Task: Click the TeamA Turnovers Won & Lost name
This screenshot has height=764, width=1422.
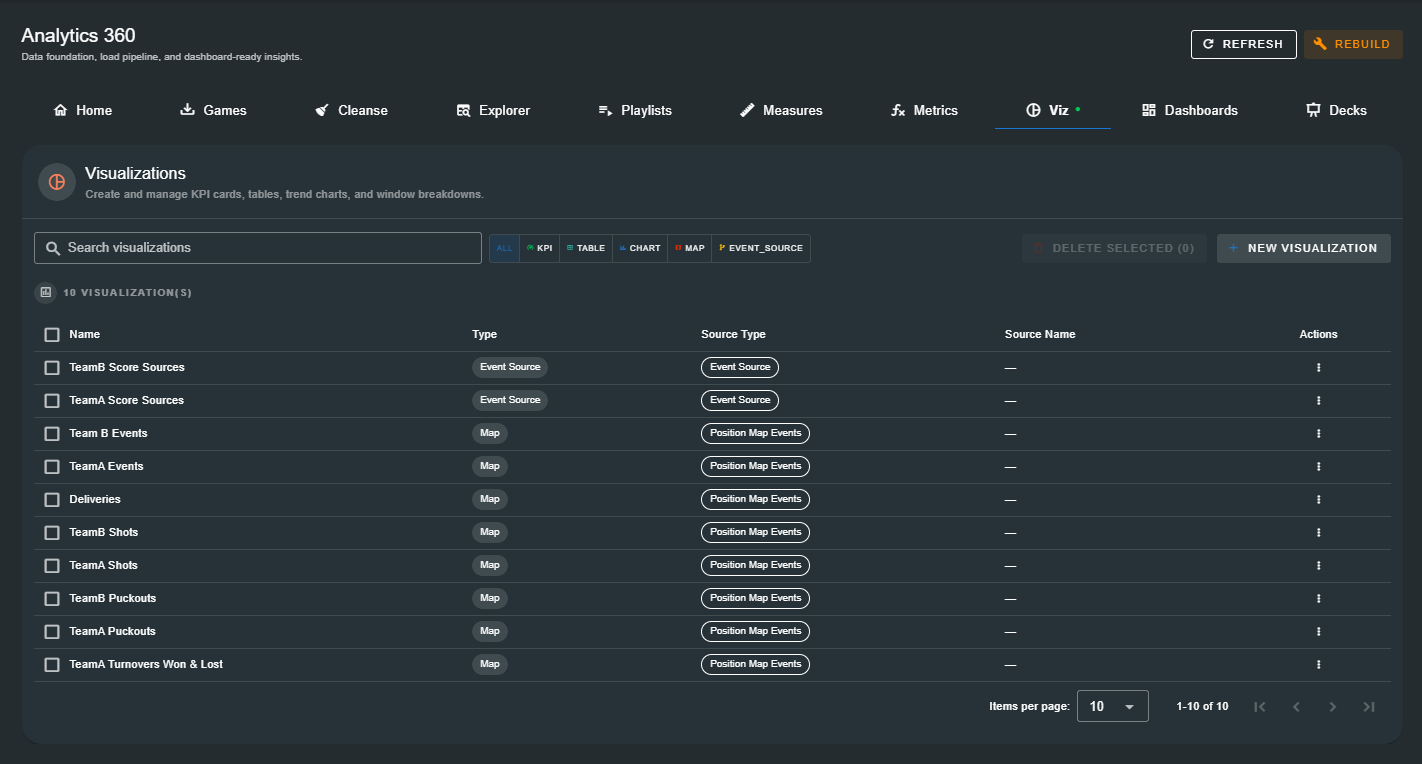Action: [x=146, y=665]
